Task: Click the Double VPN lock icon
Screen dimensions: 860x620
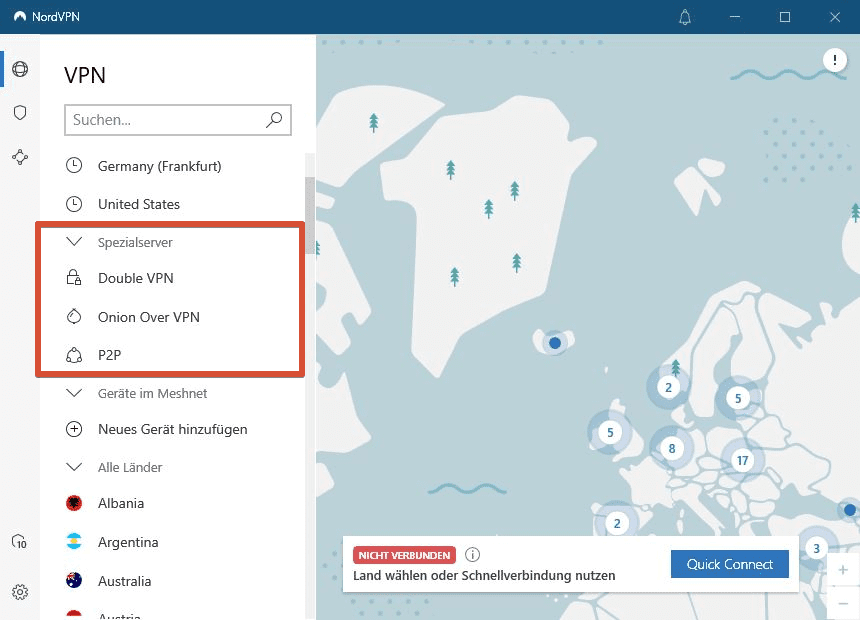Action: tap(74, 278)
